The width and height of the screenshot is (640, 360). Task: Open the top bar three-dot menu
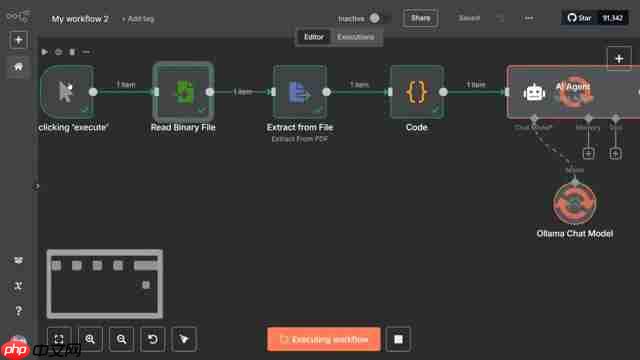529,18
